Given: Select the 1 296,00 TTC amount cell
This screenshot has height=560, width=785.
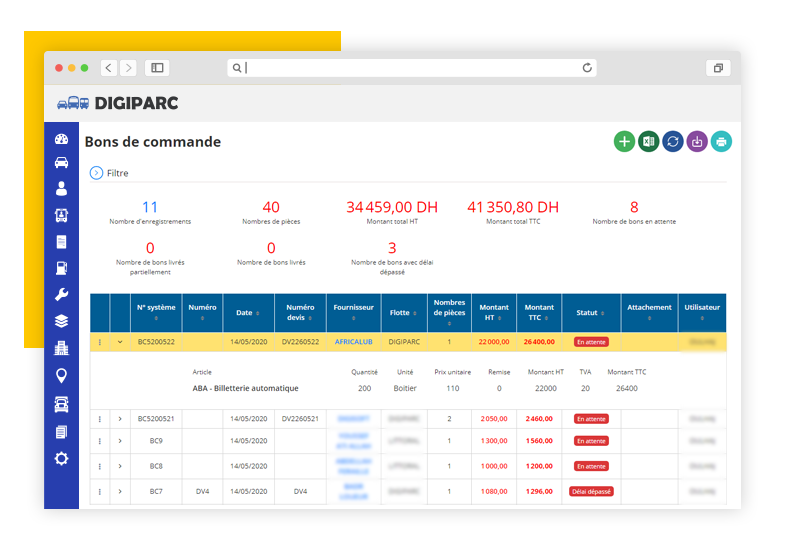Looking at the screenshot, I should tap(539, 491).
